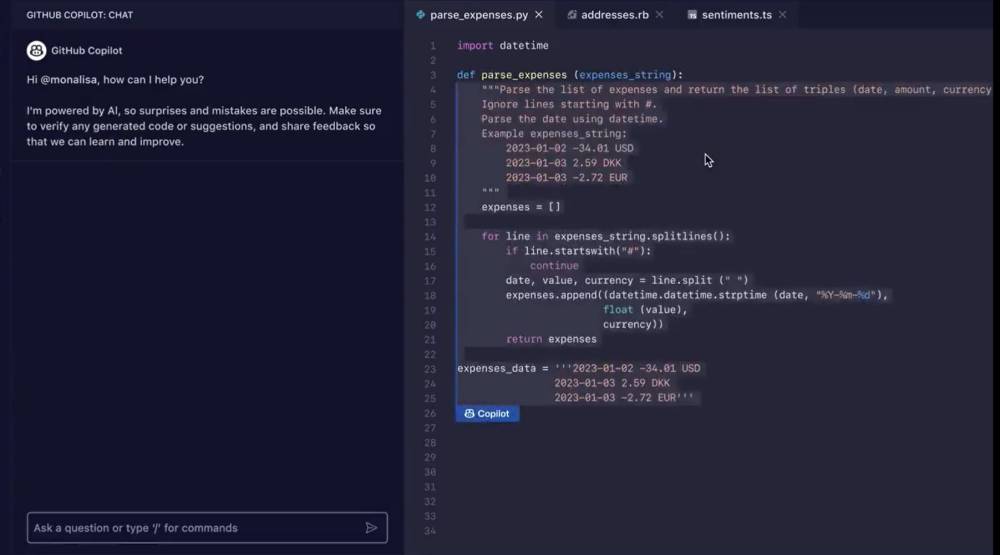Click the Ruby file icon on addresses.rb tab

[x=572, y=15]
